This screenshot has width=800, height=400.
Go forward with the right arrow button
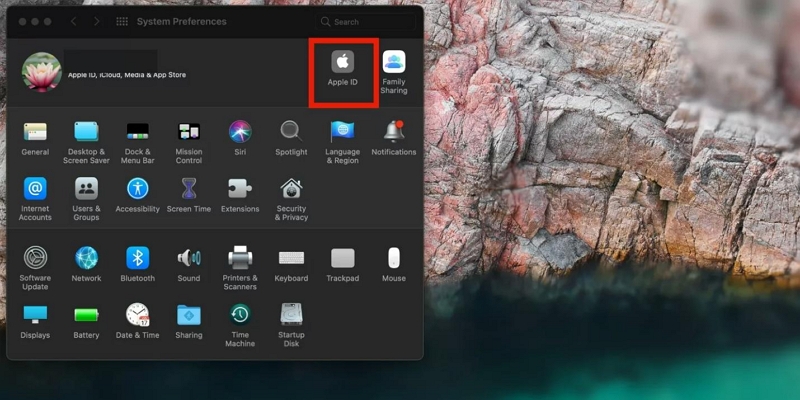(96, 21)
